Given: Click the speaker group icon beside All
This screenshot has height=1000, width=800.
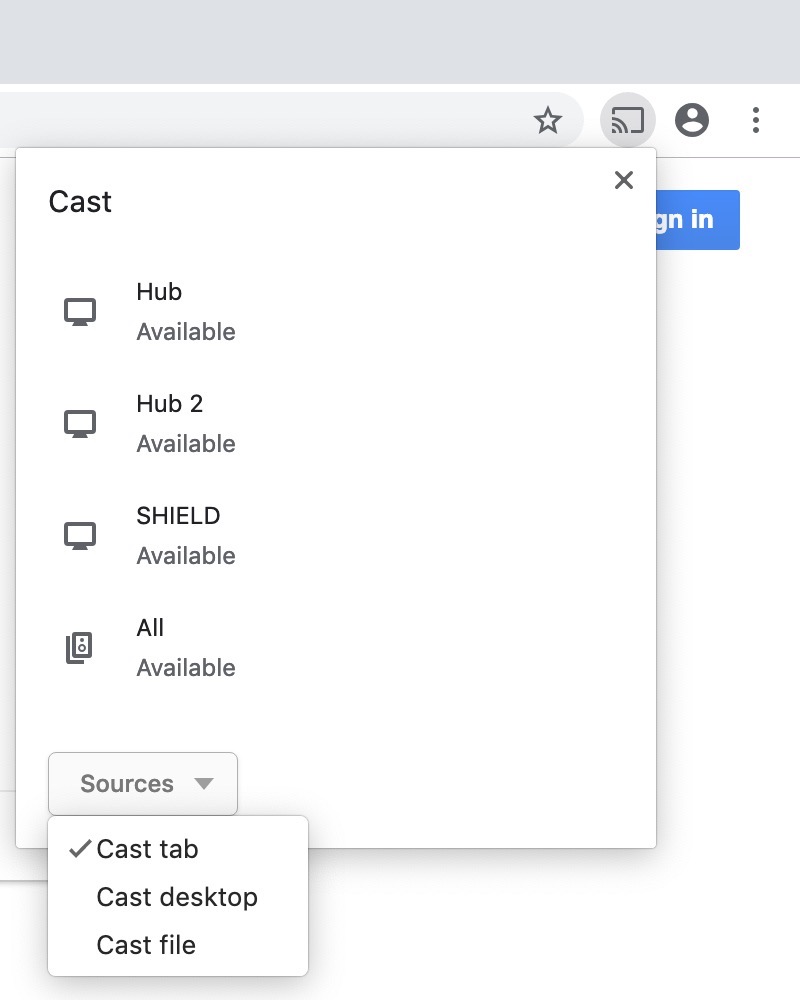Looking at the screenshot, I should [x=80, y=648].
